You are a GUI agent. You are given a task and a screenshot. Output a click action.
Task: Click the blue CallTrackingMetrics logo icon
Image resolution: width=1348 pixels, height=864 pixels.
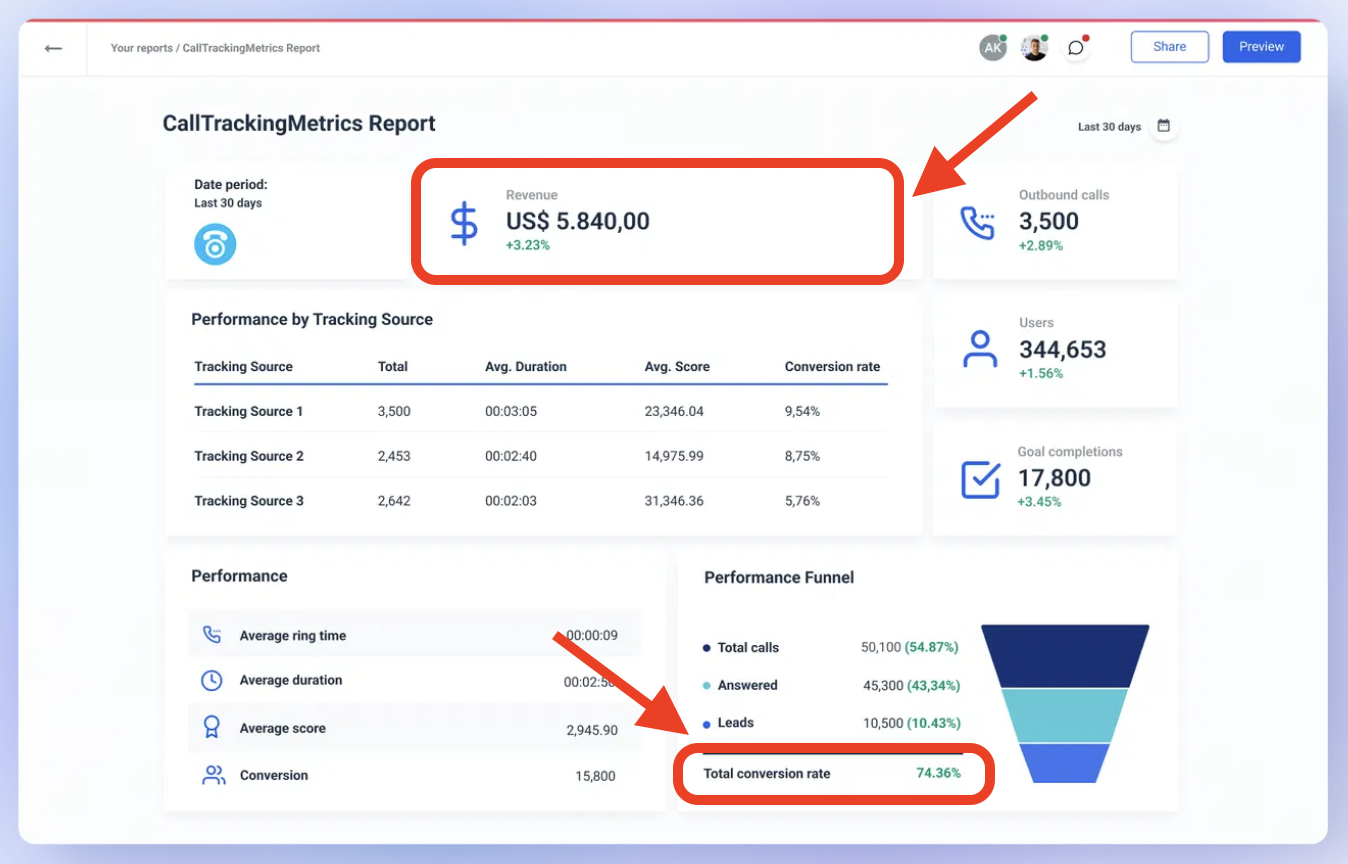pos(215,244)
